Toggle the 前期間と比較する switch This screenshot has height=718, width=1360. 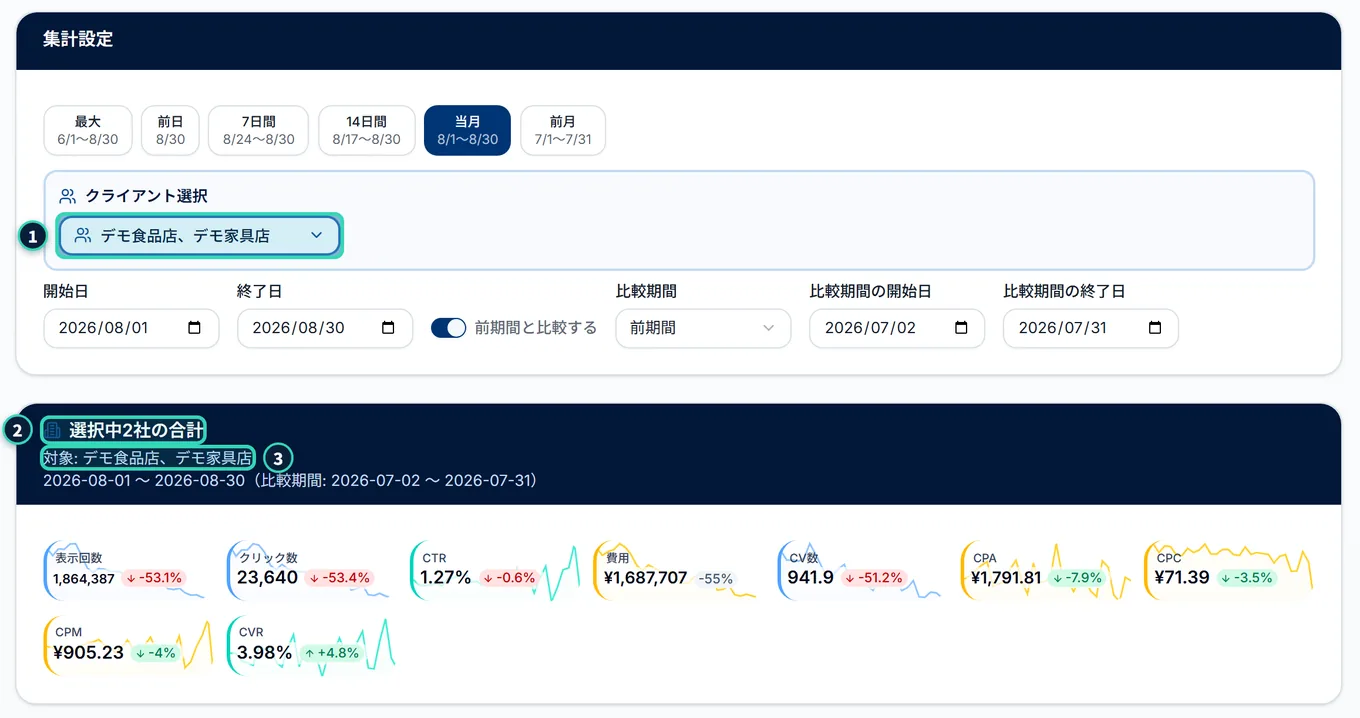point(449,328)
